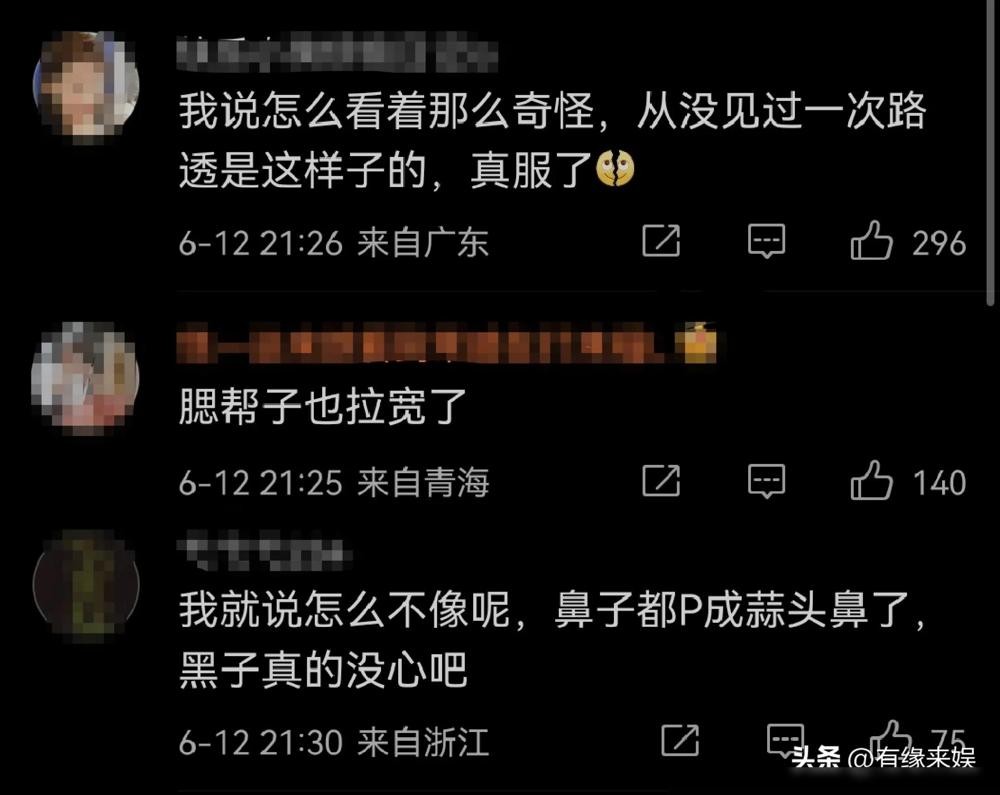Repost the Zhejiang comment
The image size is (1000, 795).
(x=680, y=740)
